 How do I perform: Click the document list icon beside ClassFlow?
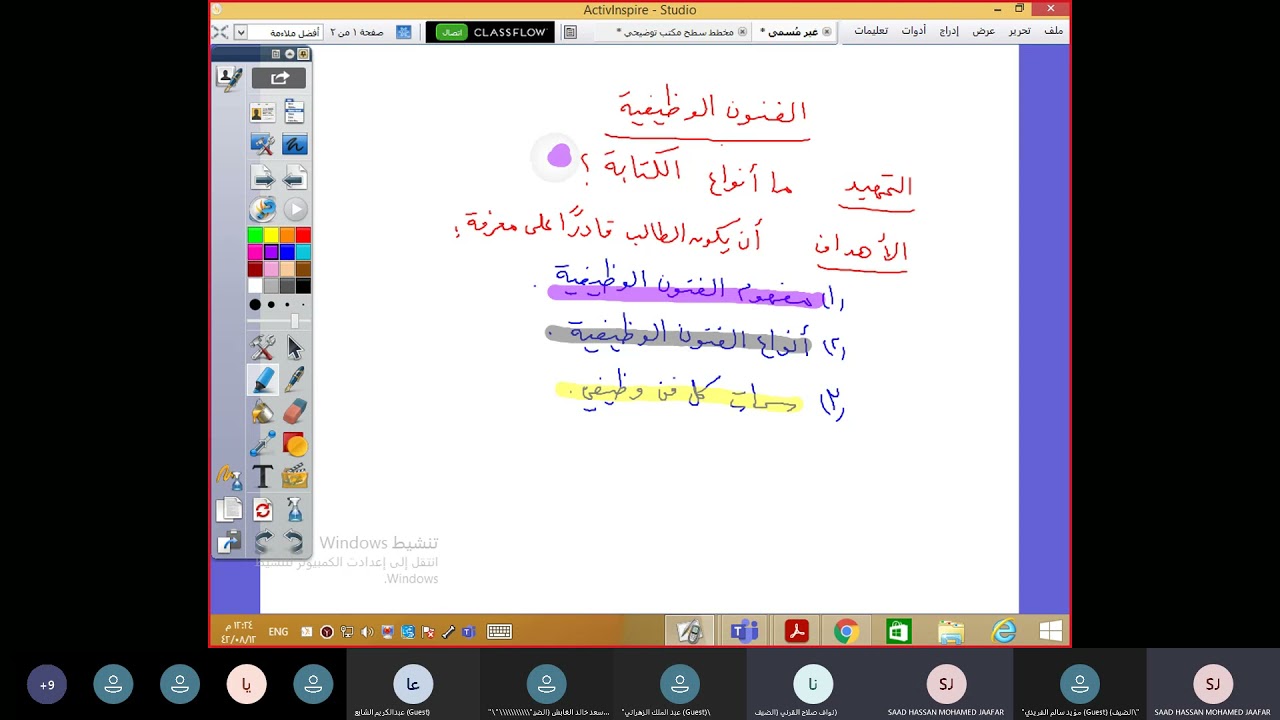click(x=570, y=32)
